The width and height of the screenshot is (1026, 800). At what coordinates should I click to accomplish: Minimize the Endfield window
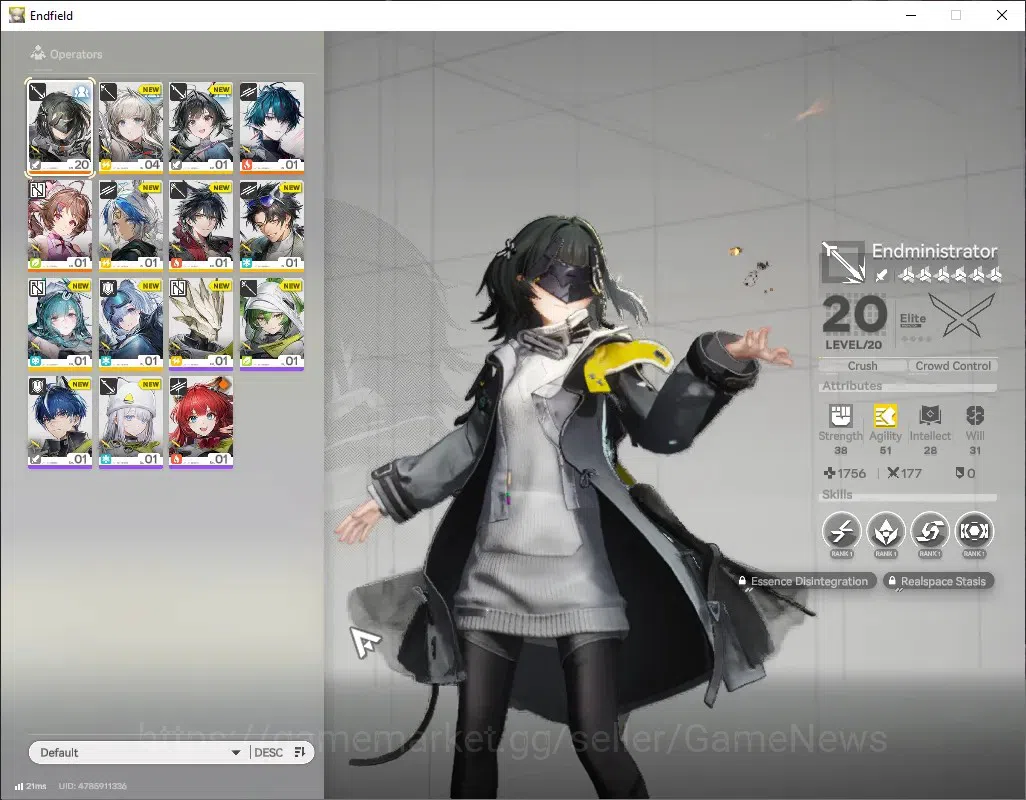point(911,15)
